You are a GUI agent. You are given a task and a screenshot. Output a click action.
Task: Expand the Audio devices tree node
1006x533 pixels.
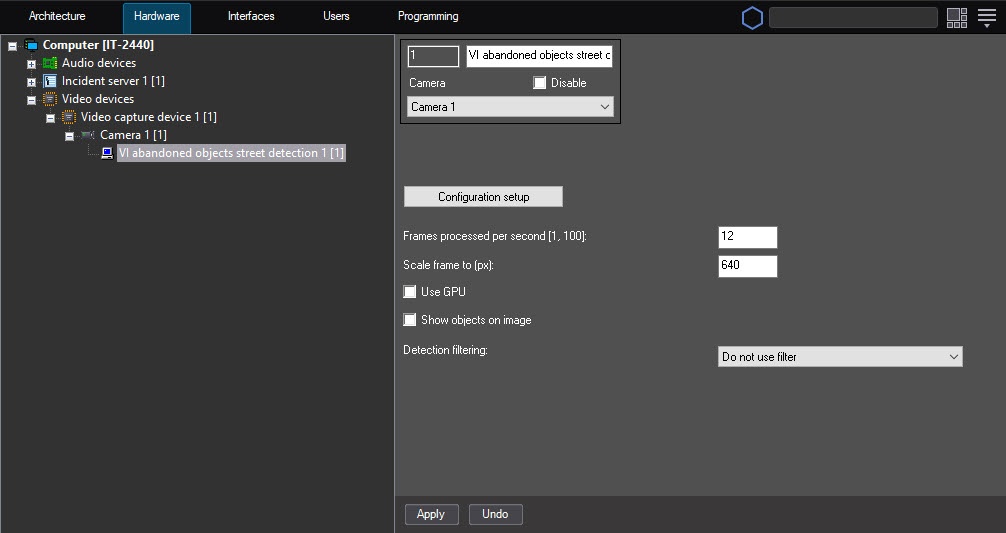pyautogui.click(x=31, y=64)
